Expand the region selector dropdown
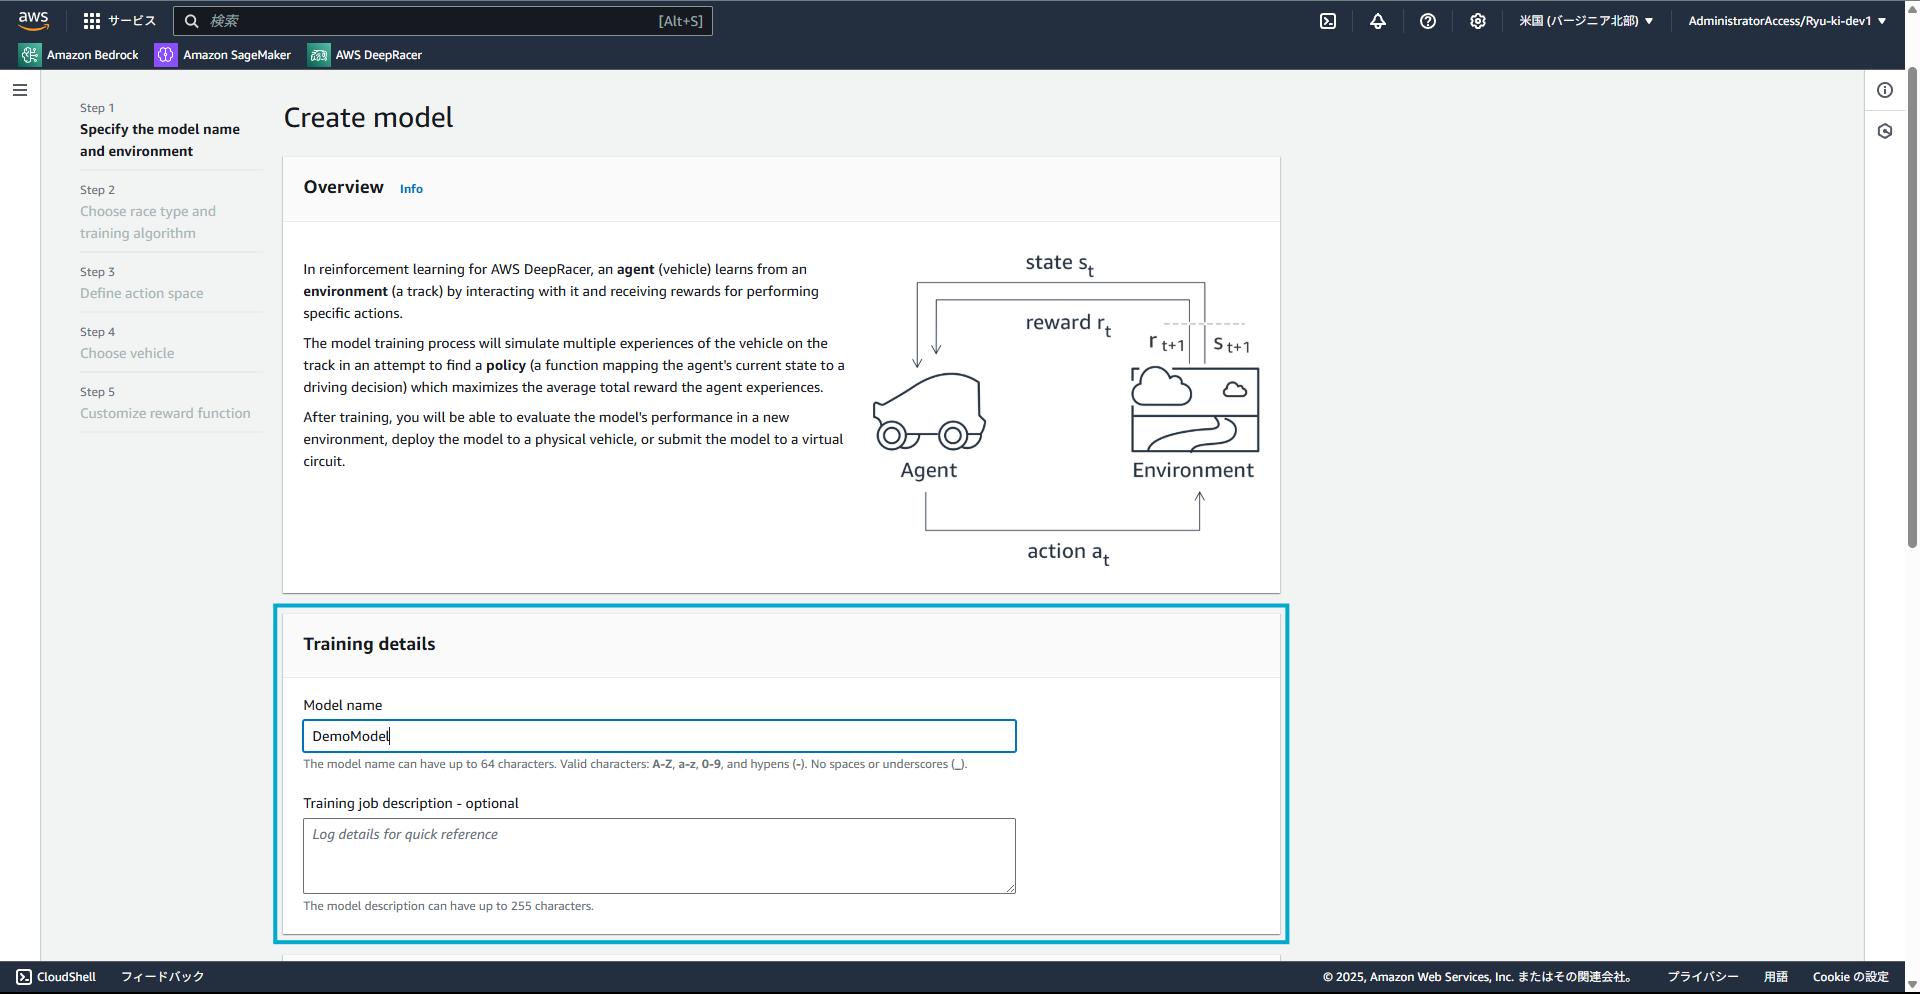Image resolution: width=1920 pixels, height=994 pixels. click(1586, 21)
